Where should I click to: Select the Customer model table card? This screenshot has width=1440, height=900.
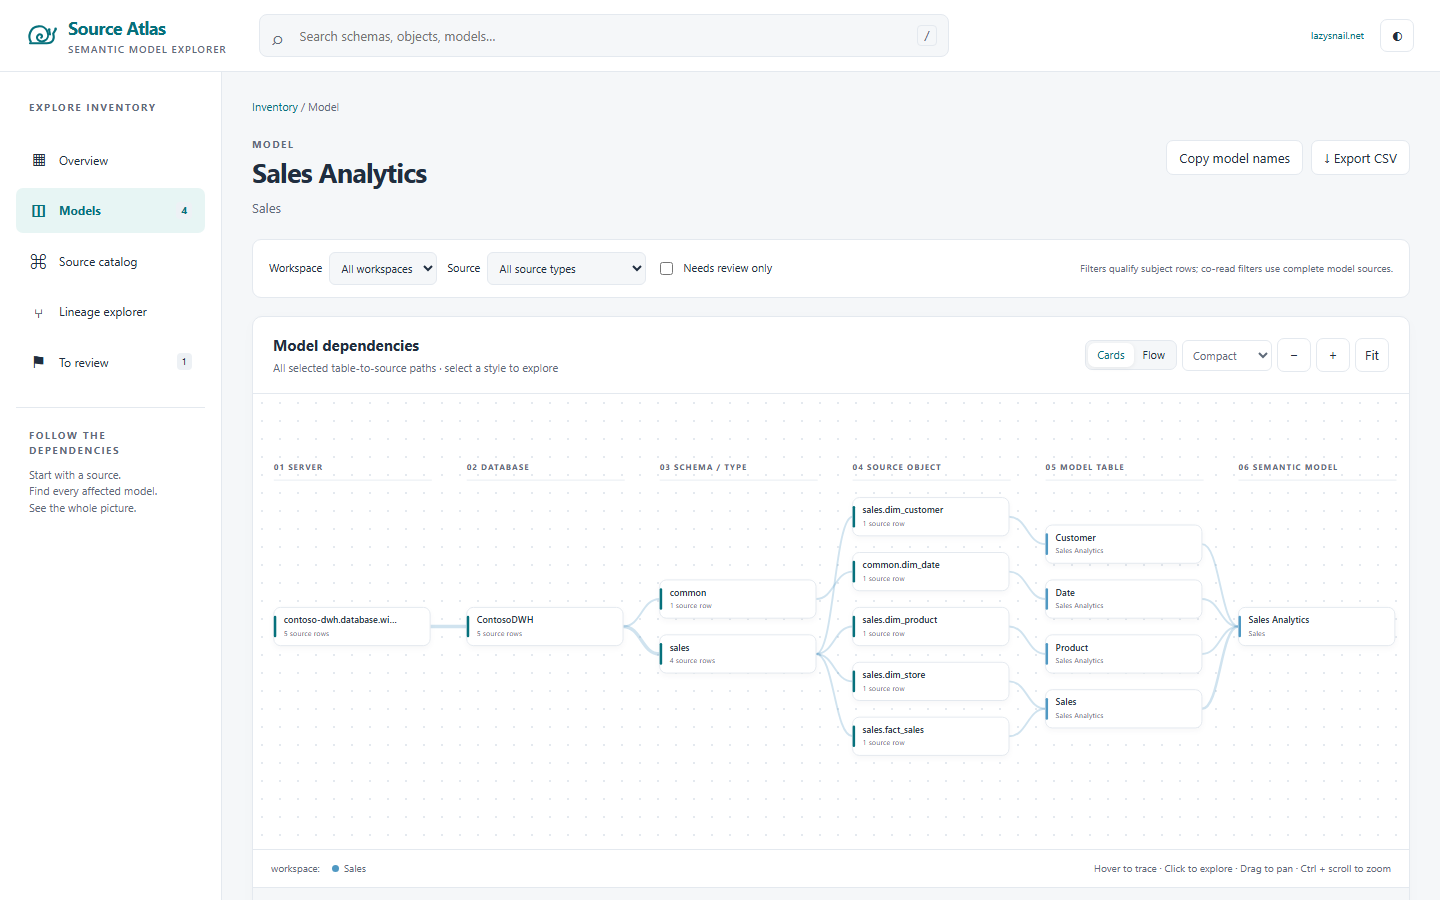(x=1124, y=544)
